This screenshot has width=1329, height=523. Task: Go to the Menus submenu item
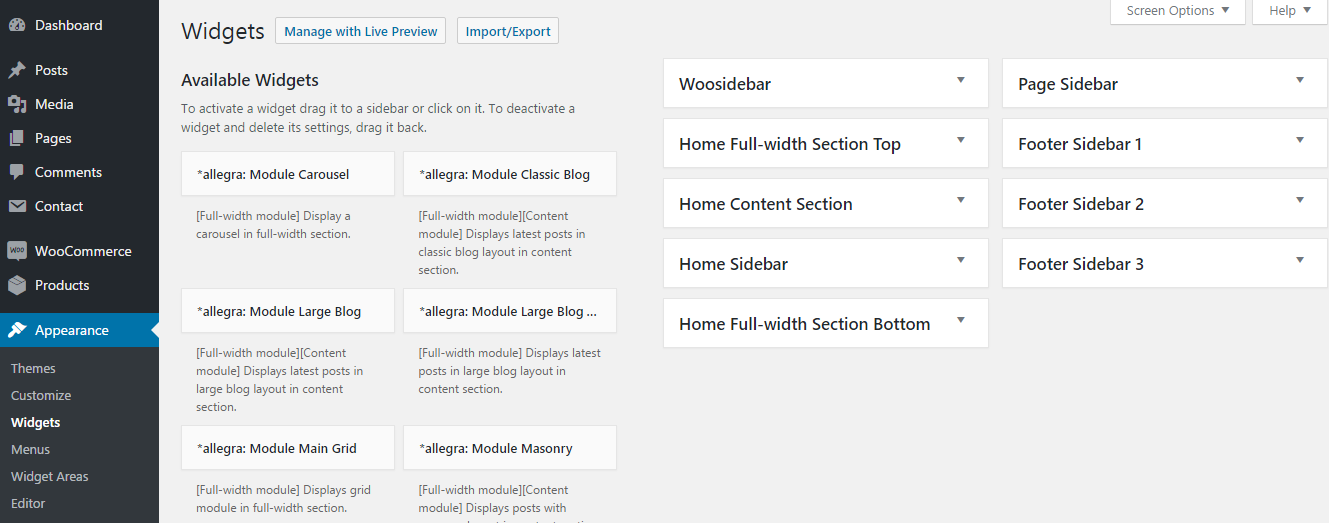pyautogui.click(x=30, y=449)
